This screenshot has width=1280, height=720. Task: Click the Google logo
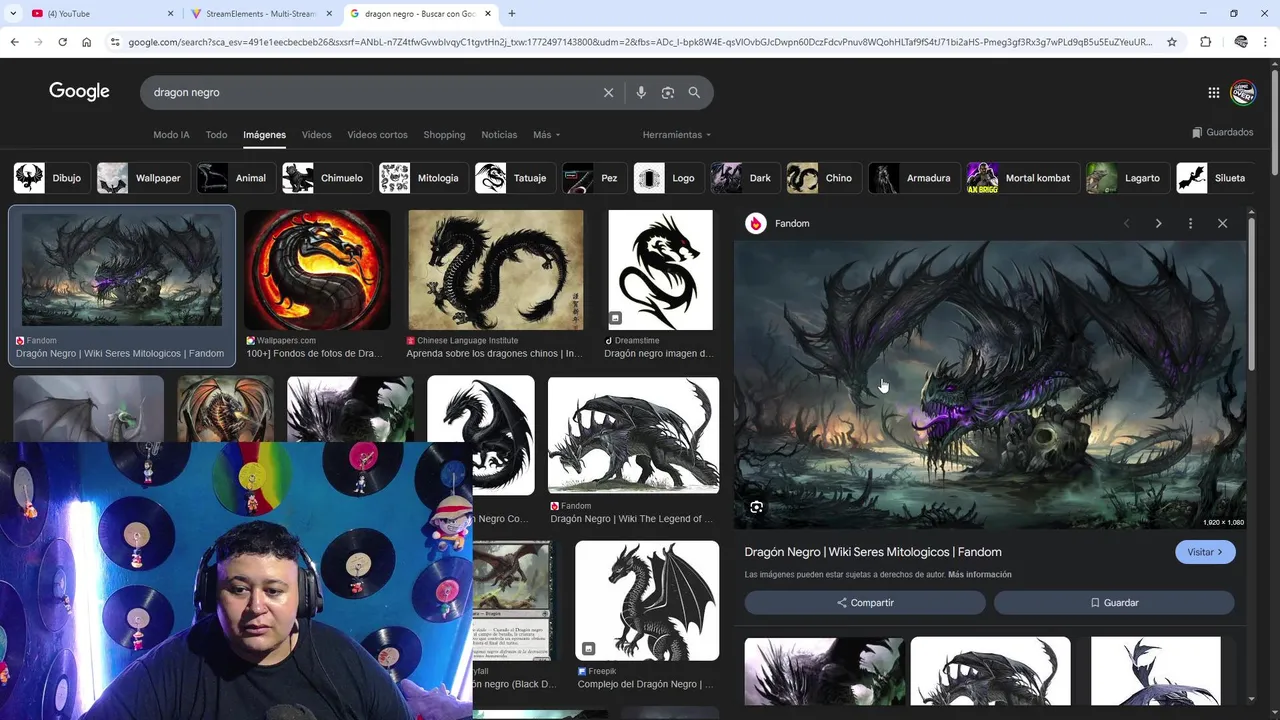[x=79, y=92]
